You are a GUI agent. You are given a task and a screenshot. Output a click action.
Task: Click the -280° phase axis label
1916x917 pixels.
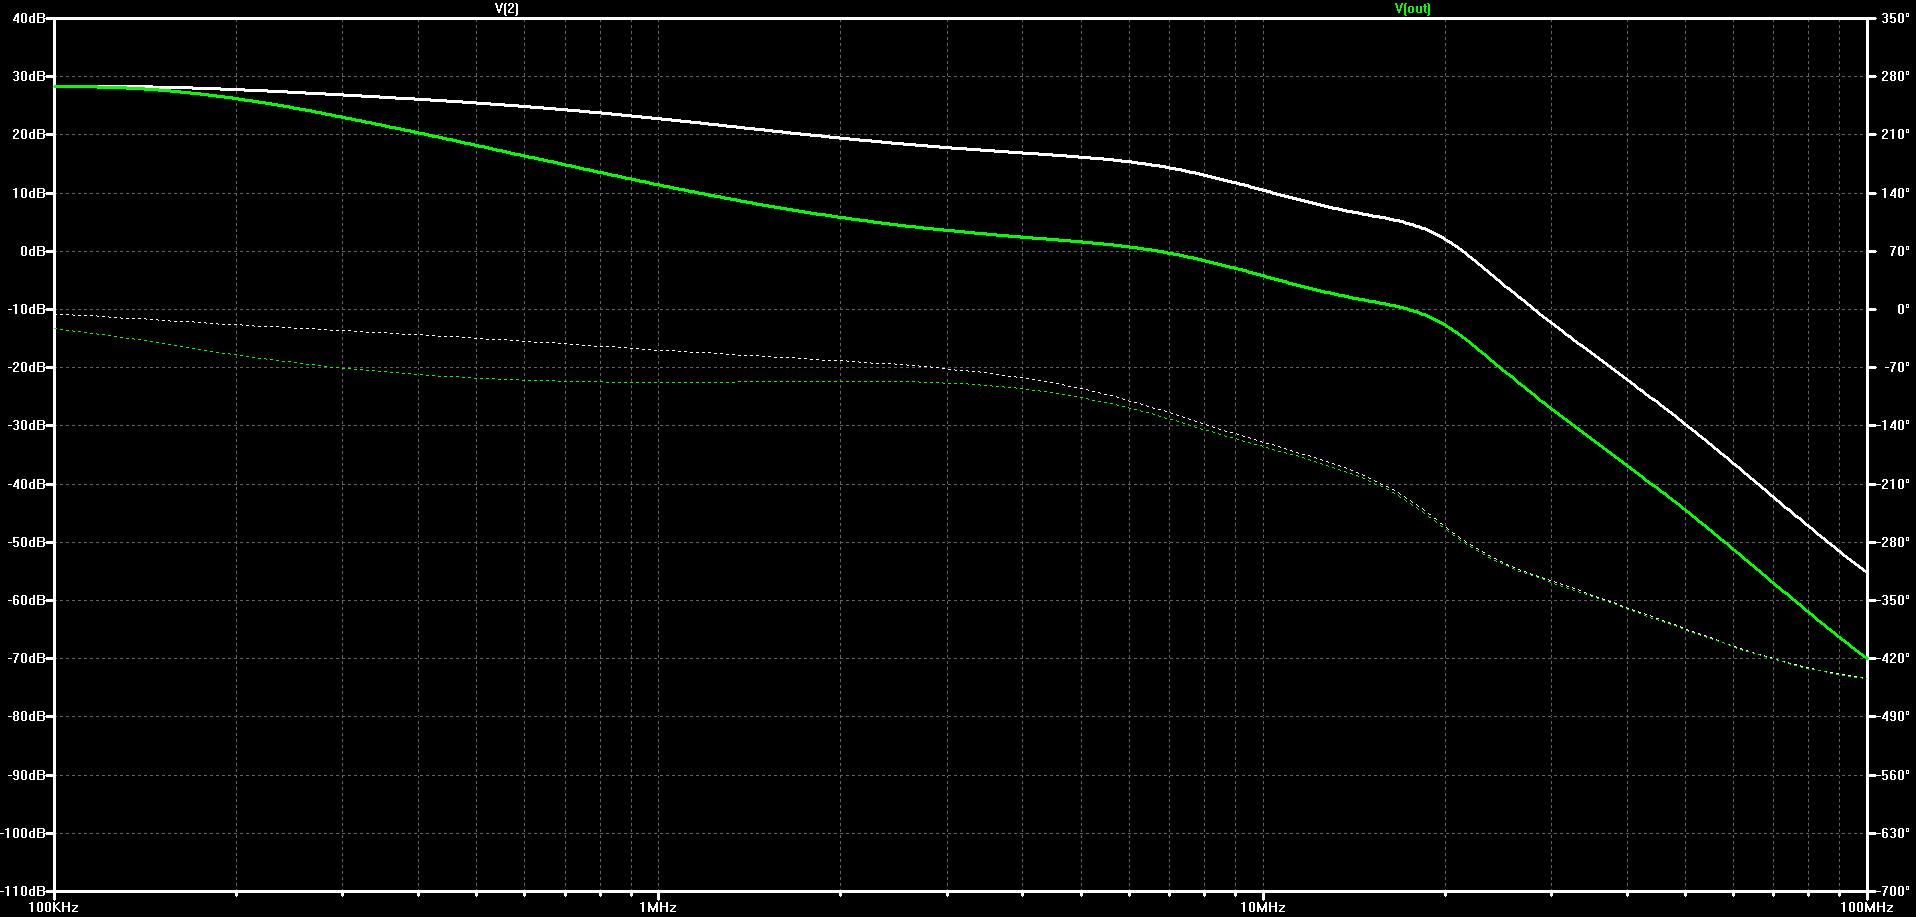coord(1892,542)
